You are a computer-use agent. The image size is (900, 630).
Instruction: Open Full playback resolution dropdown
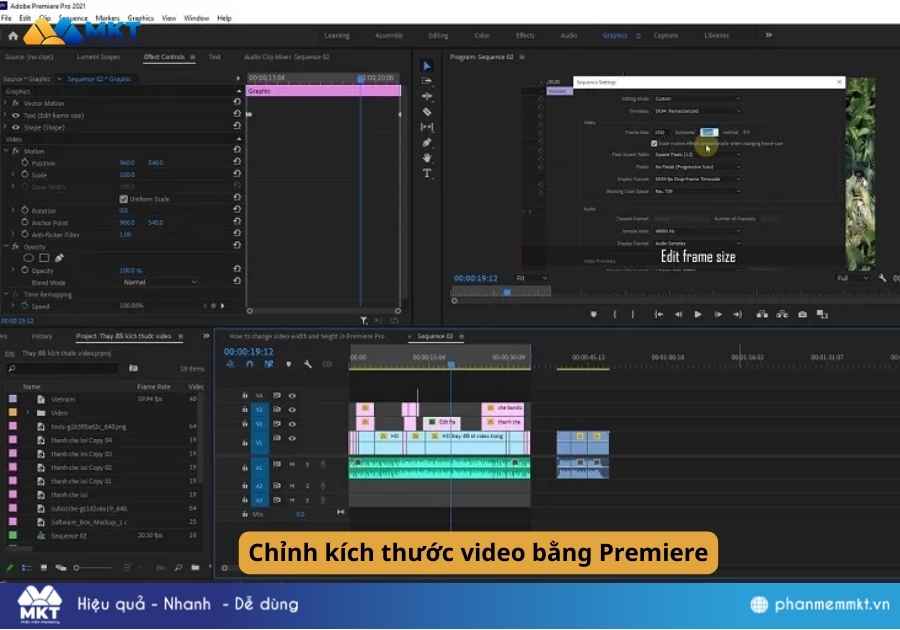coord(852,278)
